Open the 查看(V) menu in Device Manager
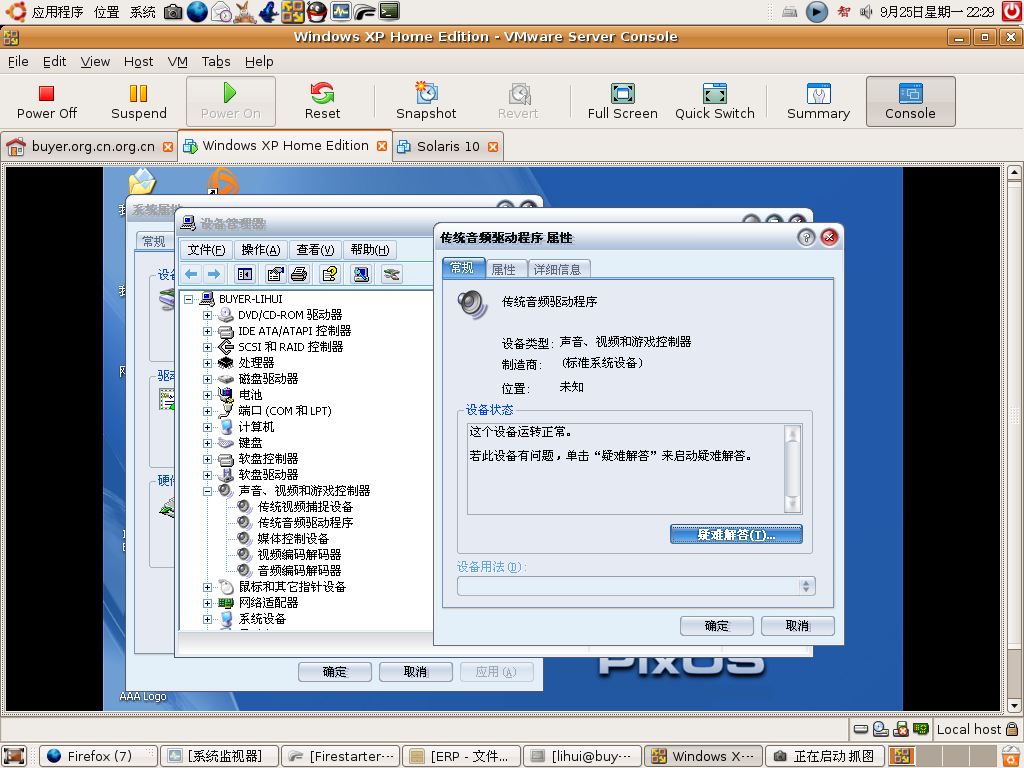The height and width of the screenshot is (768, 1024). (x=315, y=249)
